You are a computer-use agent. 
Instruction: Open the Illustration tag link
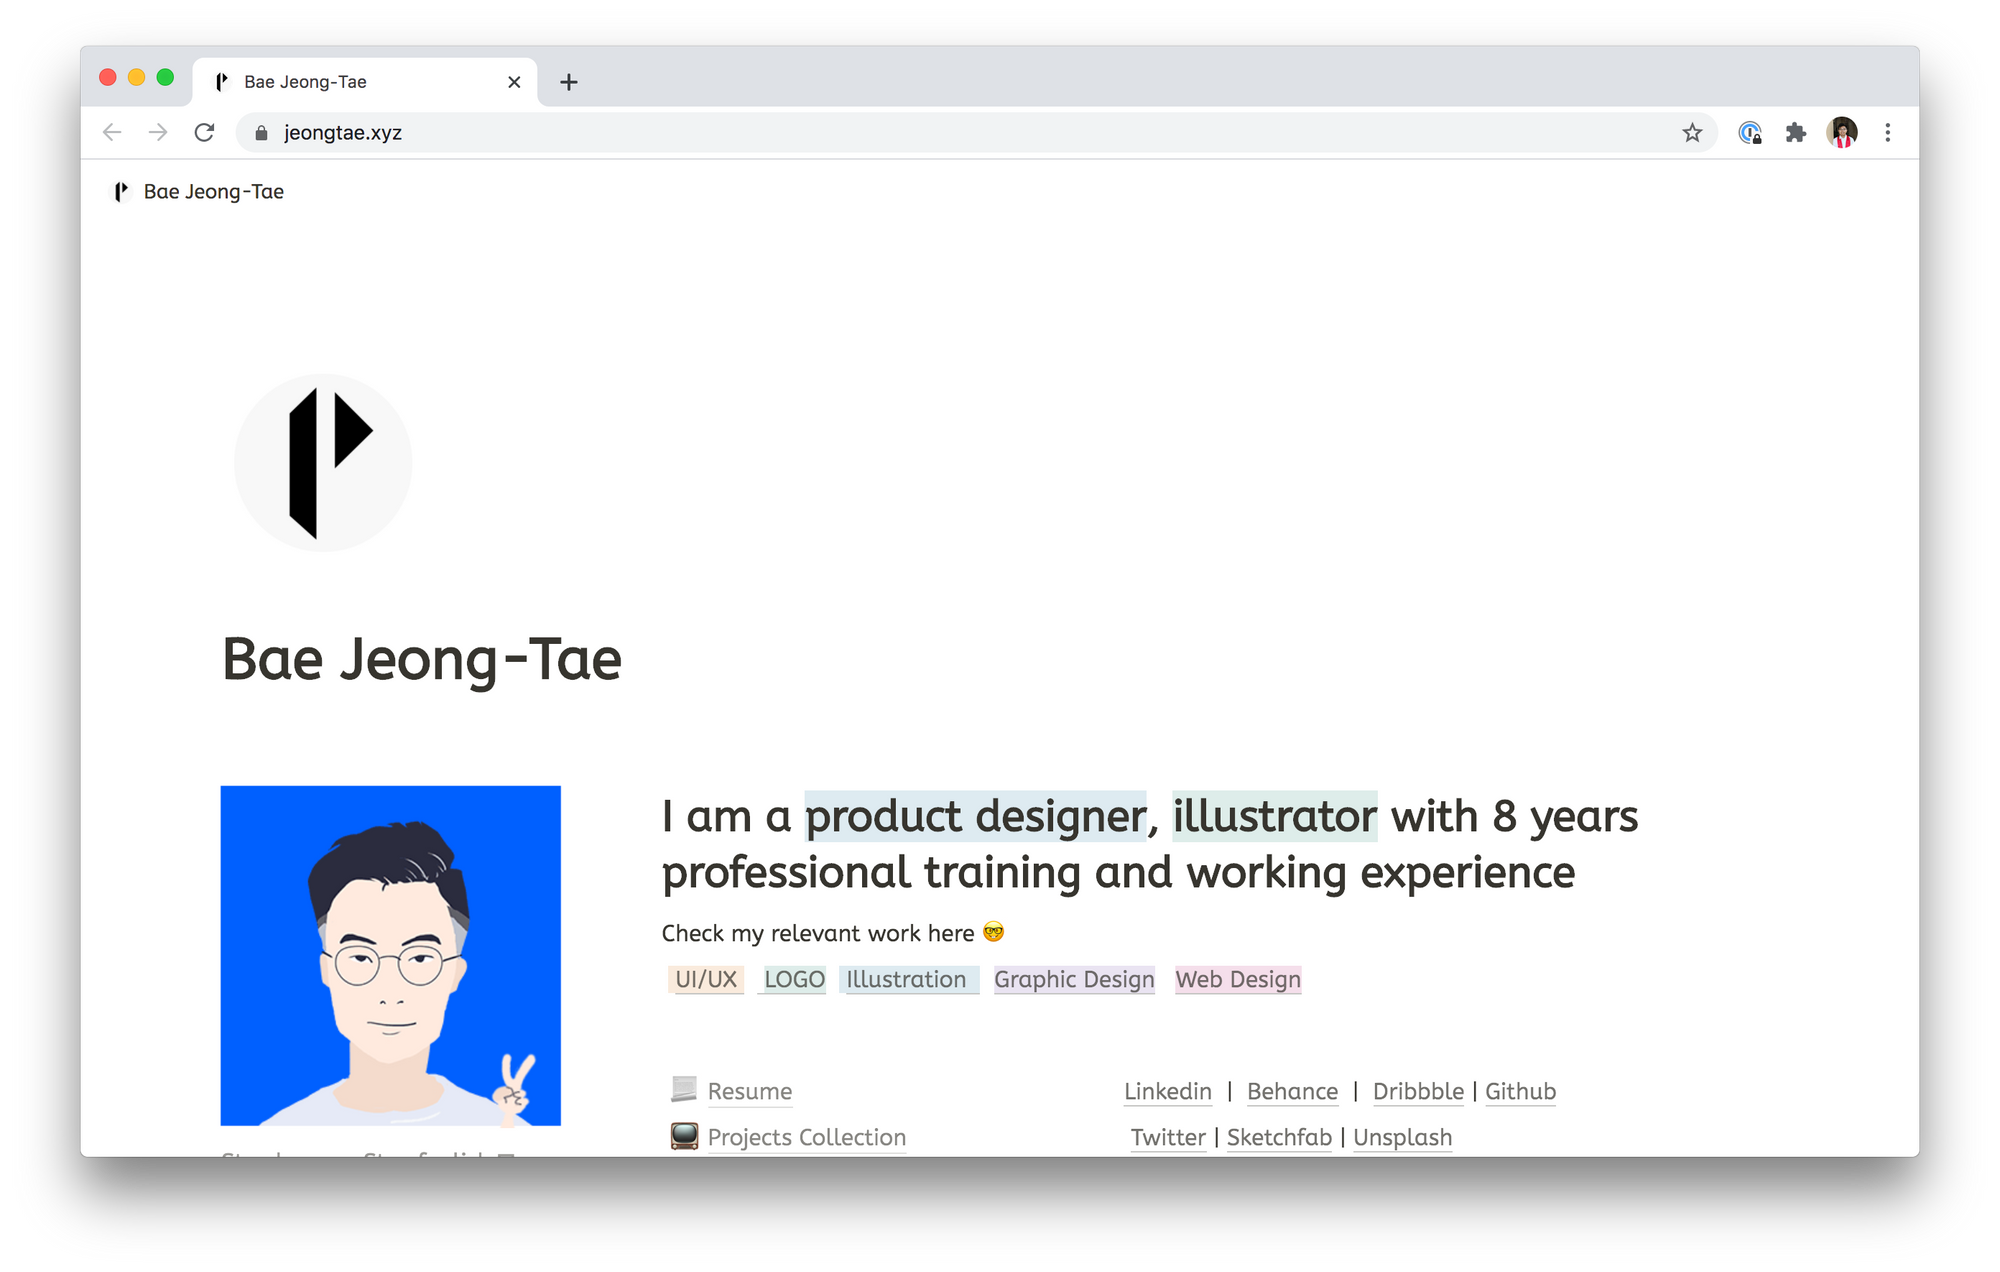coord(907,979)
